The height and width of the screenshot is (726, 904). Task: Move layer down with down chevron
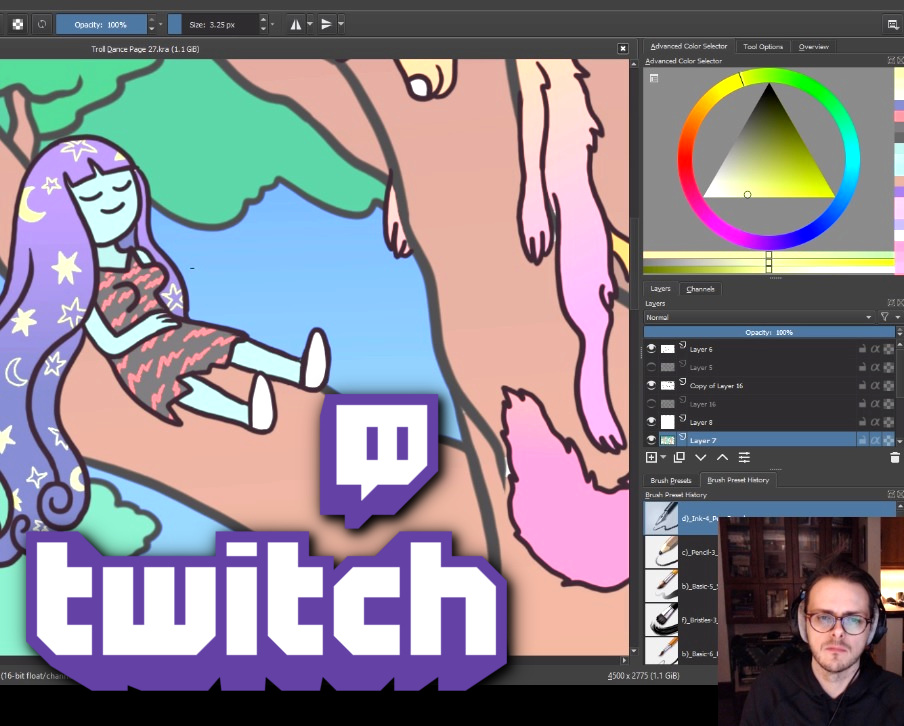700,457
